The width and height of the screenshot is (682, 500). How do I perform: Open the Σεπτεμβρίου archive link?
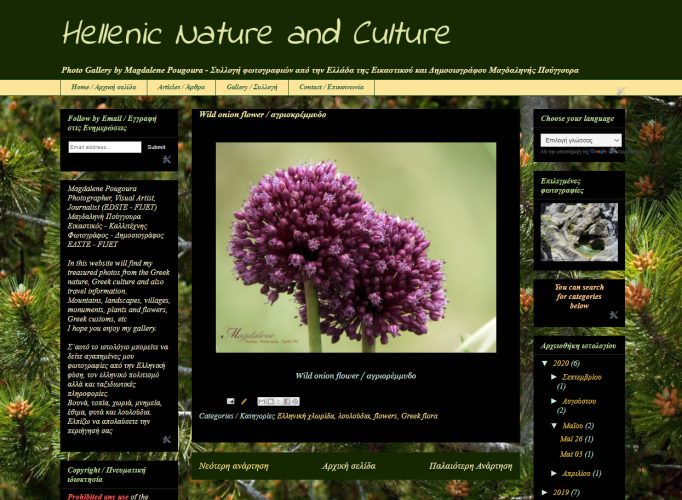coord(582,377)
